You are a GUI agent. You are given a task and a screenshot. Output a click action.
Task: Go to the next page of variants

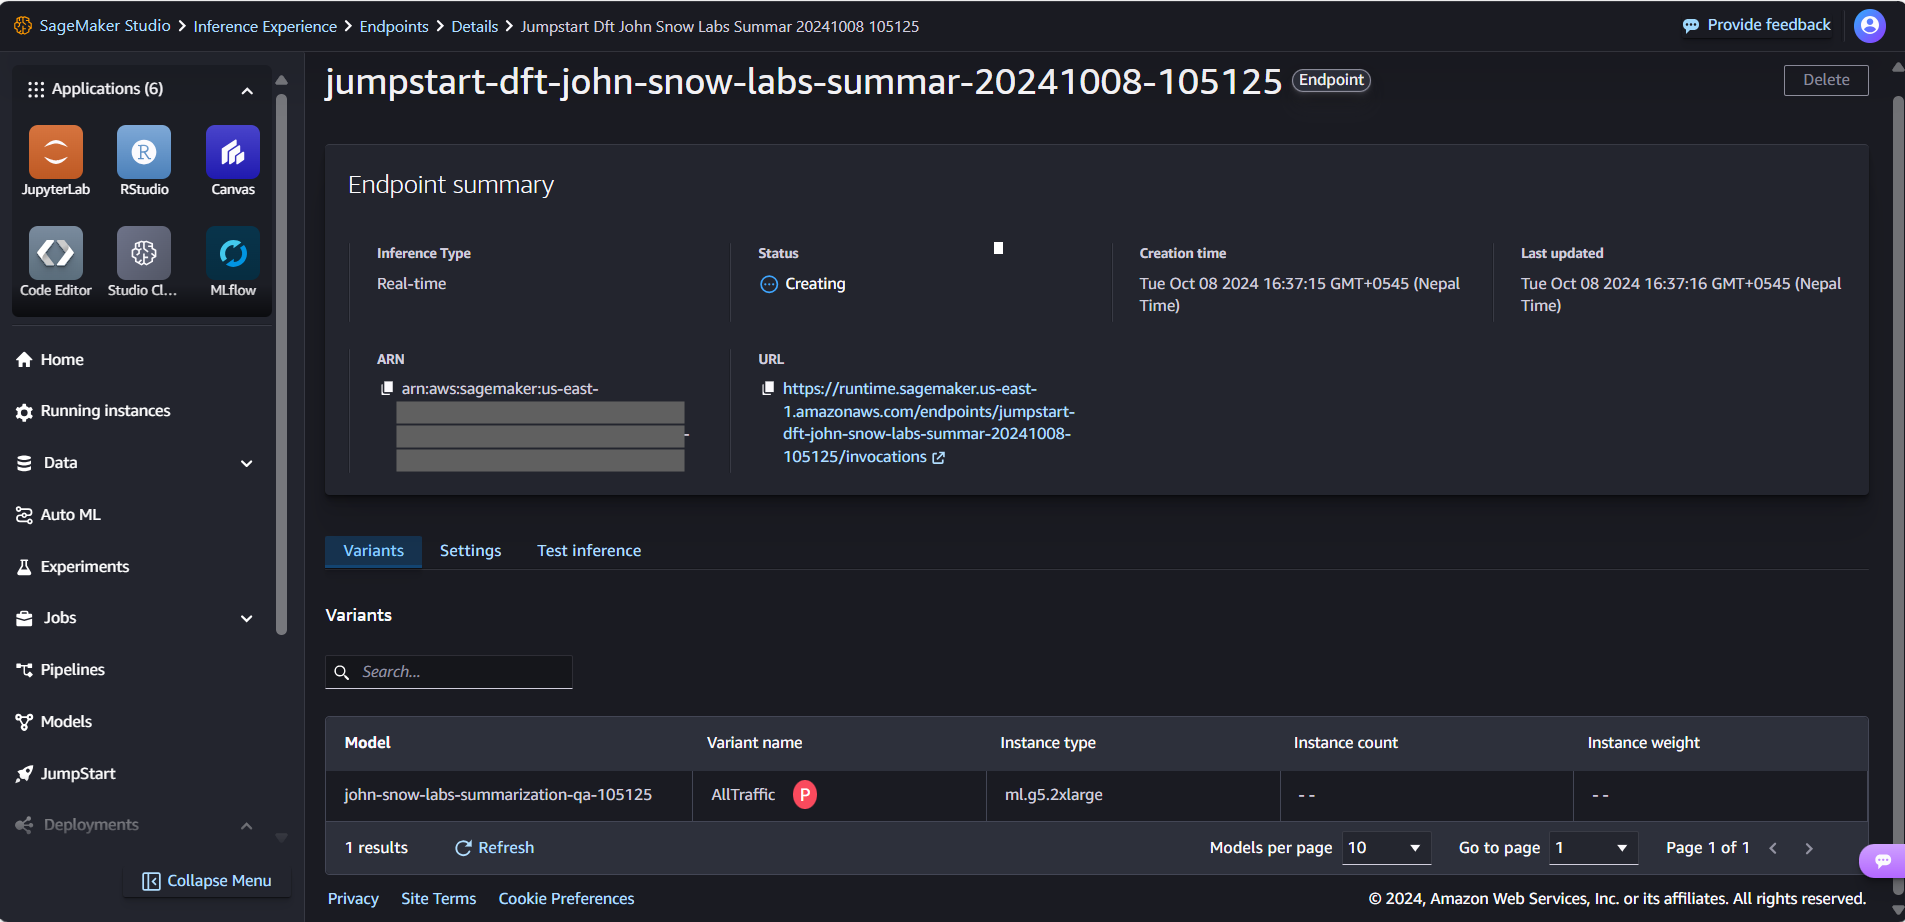tap(1809, 848)
